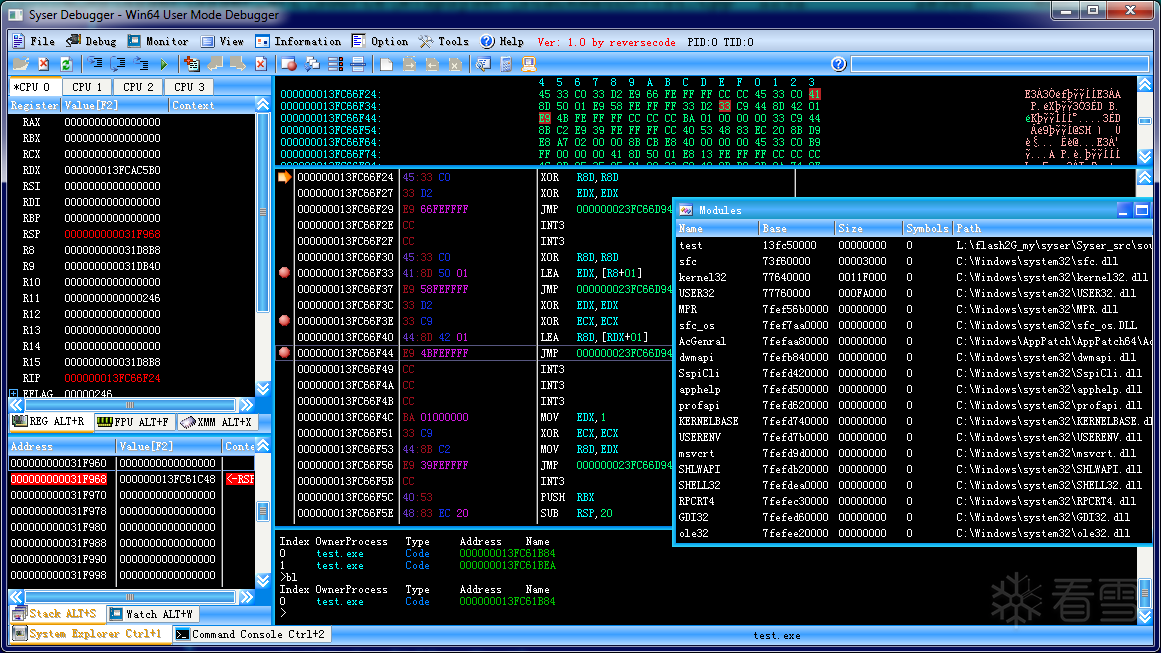The image size is (1161, 653).
Task: Open the Watch ALT+W tab
Action: [x=152, y=613]
